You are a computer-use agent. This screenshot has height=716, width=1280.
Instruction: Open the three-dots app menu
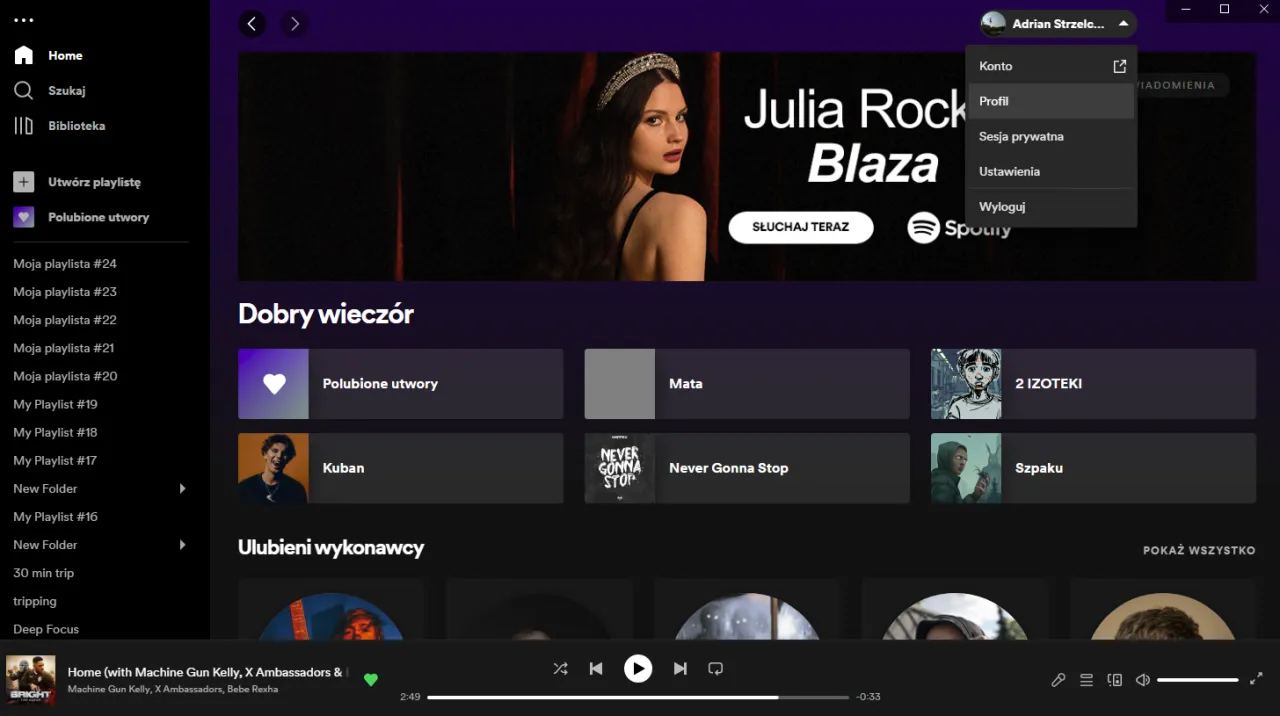pos(23,20)
